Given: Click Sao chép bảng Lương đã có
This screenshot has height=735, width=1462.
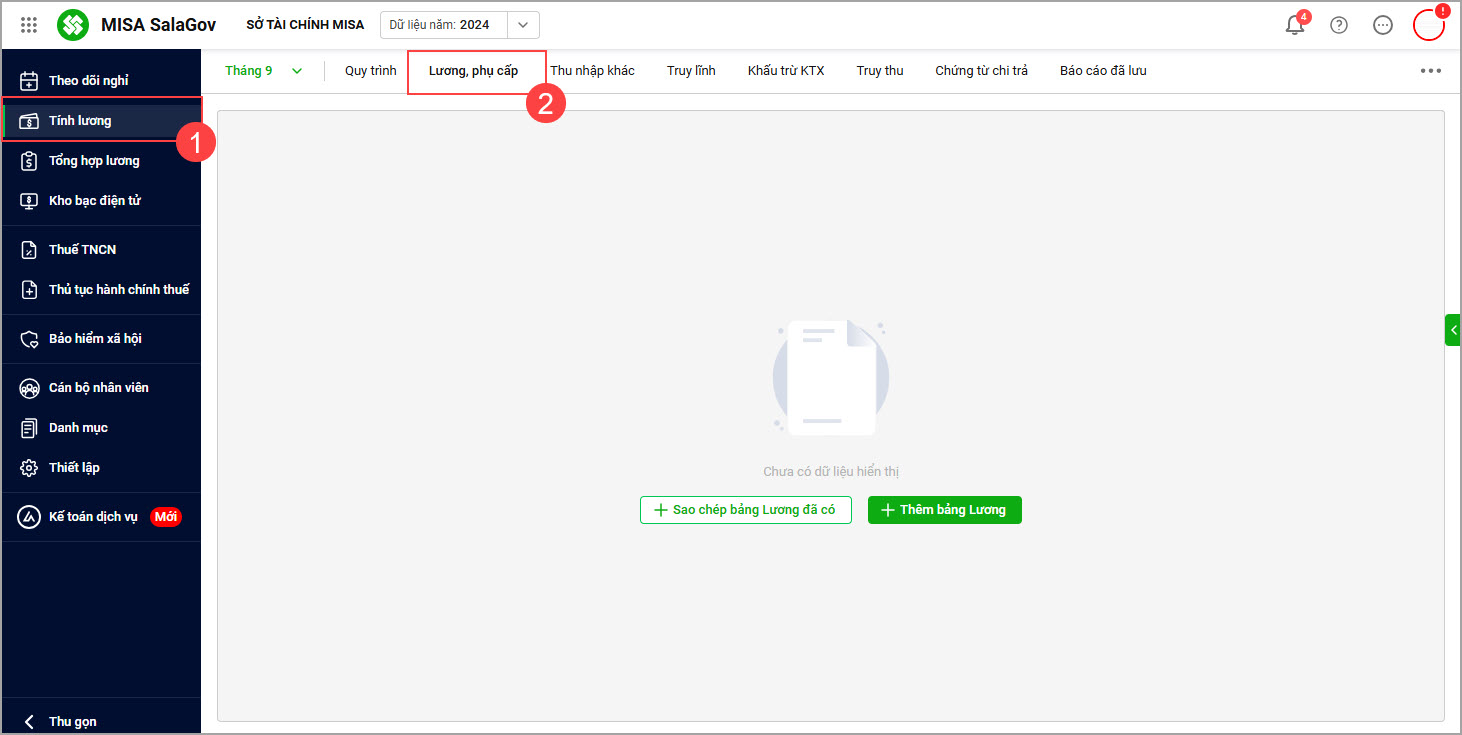Looking at the screenshot, I should click(x=746, y=510).
